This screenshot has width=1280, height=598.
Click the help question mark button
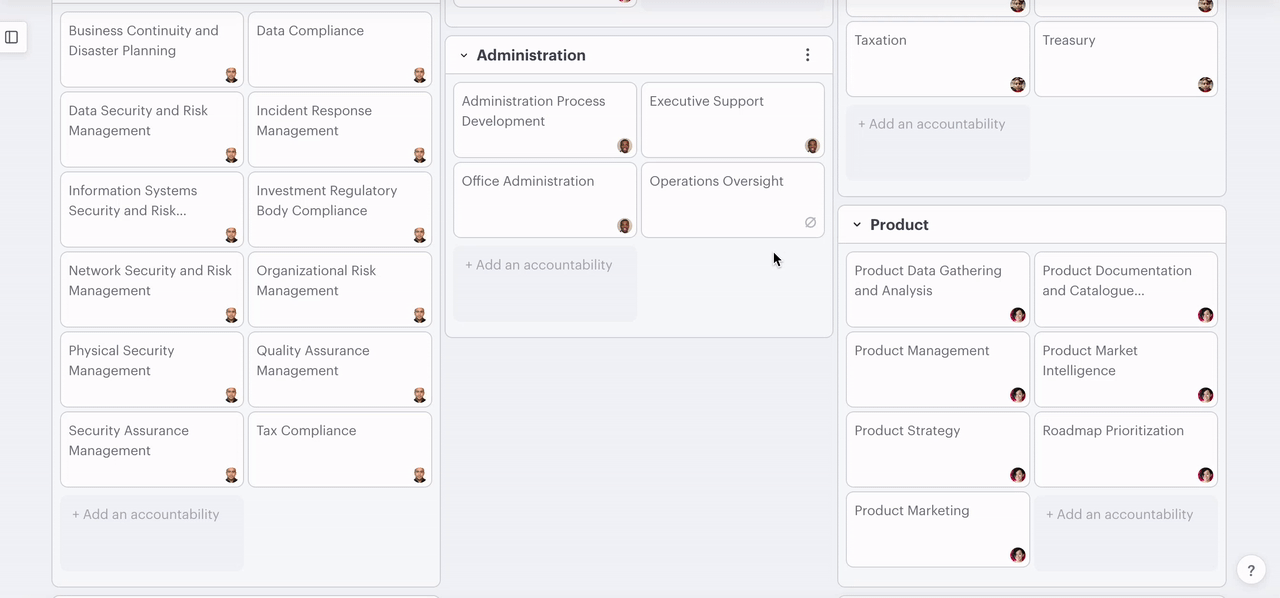click(1251, 570)
